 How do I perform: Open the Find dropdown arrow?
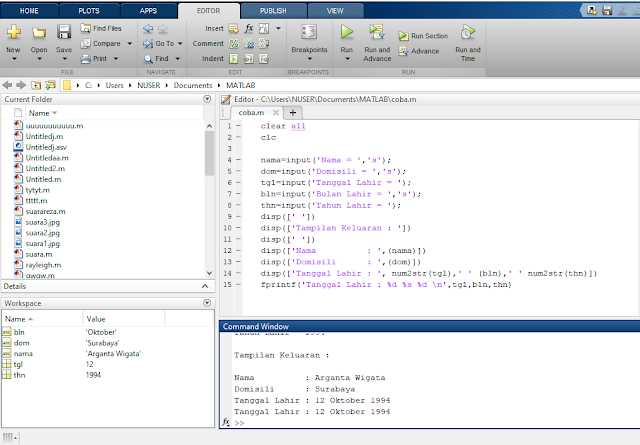coord(178,59)
